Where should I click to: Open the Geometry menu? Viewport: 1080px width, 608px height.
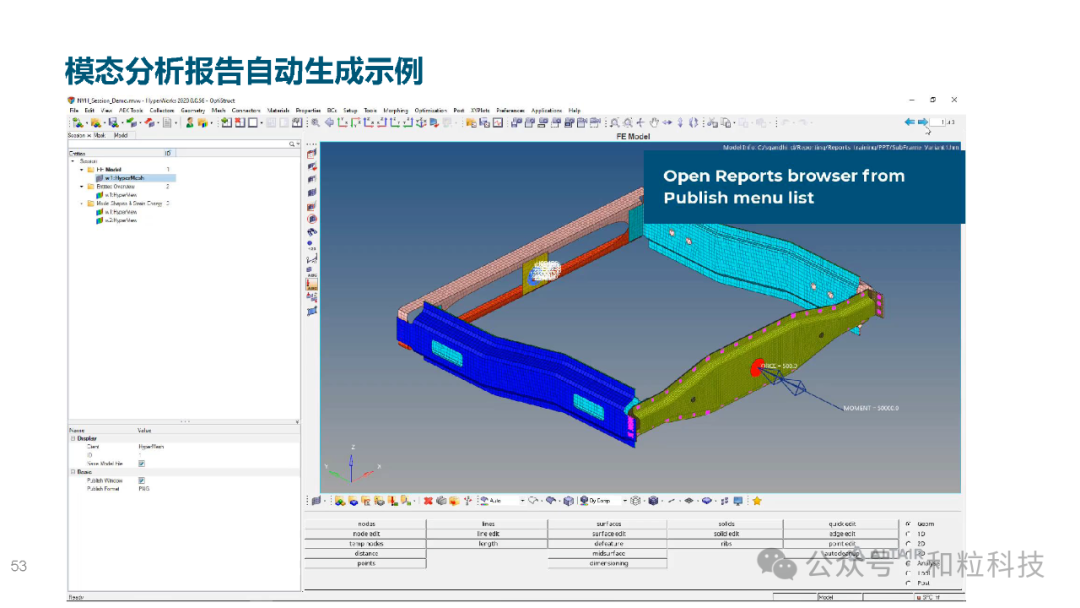click(x=193, y=110)
